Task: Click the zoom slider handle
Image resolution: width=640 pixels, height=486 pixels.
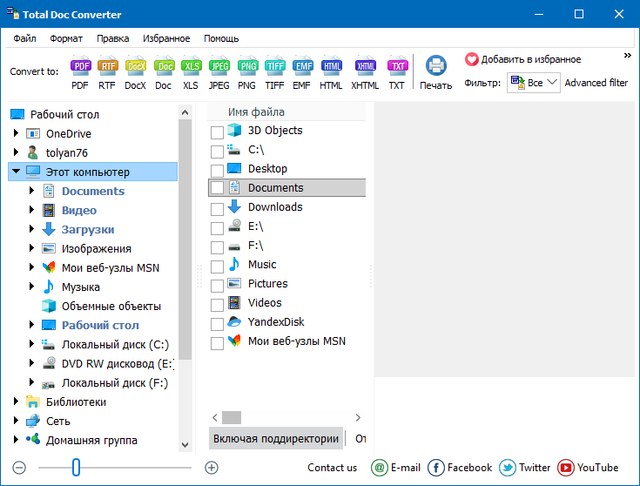Action: pyautogui.click(x=75, y=467)
